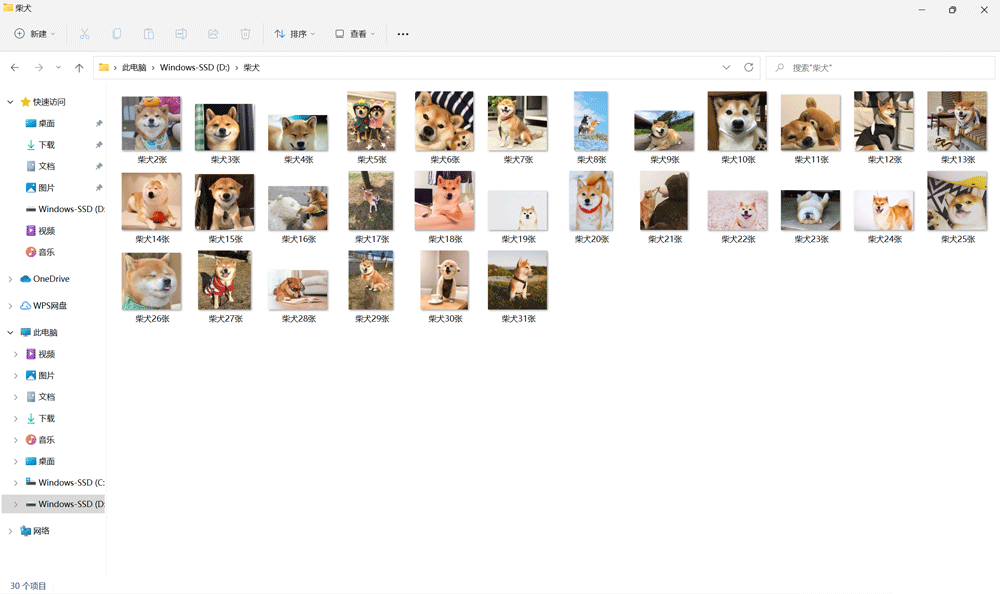The width and height of the screenshot is (1000, 594).
Task: Expand the OneDrive tree node
Action: click(10, 279)
